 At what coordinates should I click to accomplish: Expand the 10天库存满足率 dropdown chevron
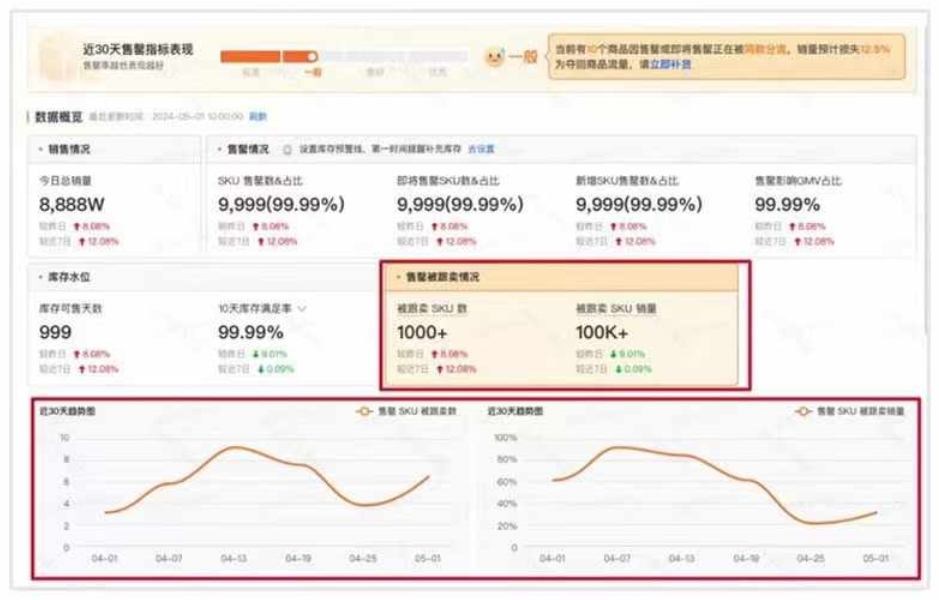point(303,306)
